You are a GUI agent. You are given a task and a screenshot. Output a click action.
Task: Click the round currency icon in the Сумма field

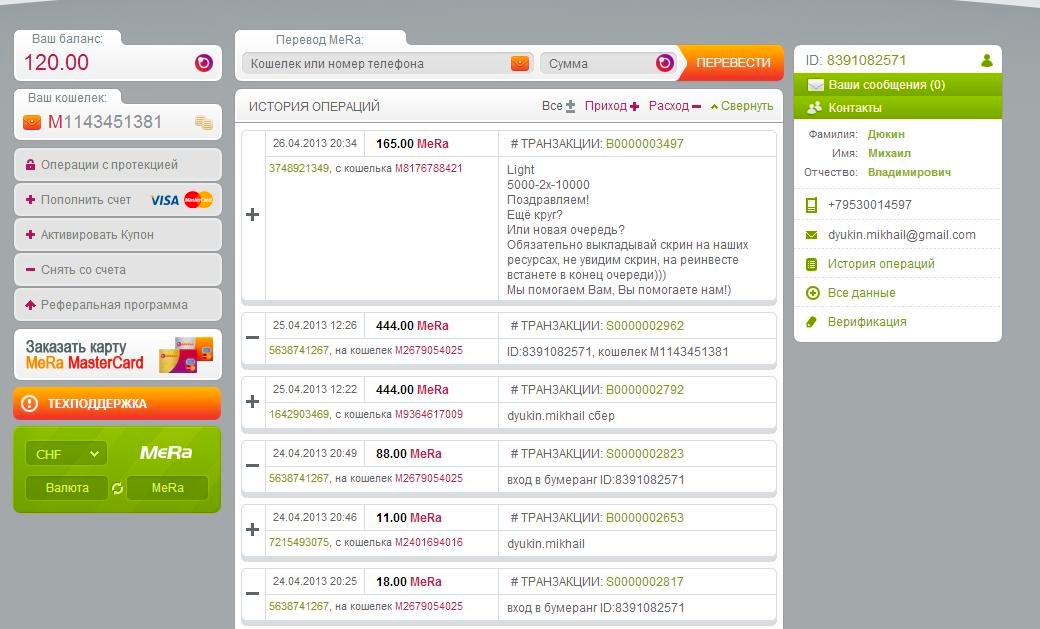click(x=665, y=63)
